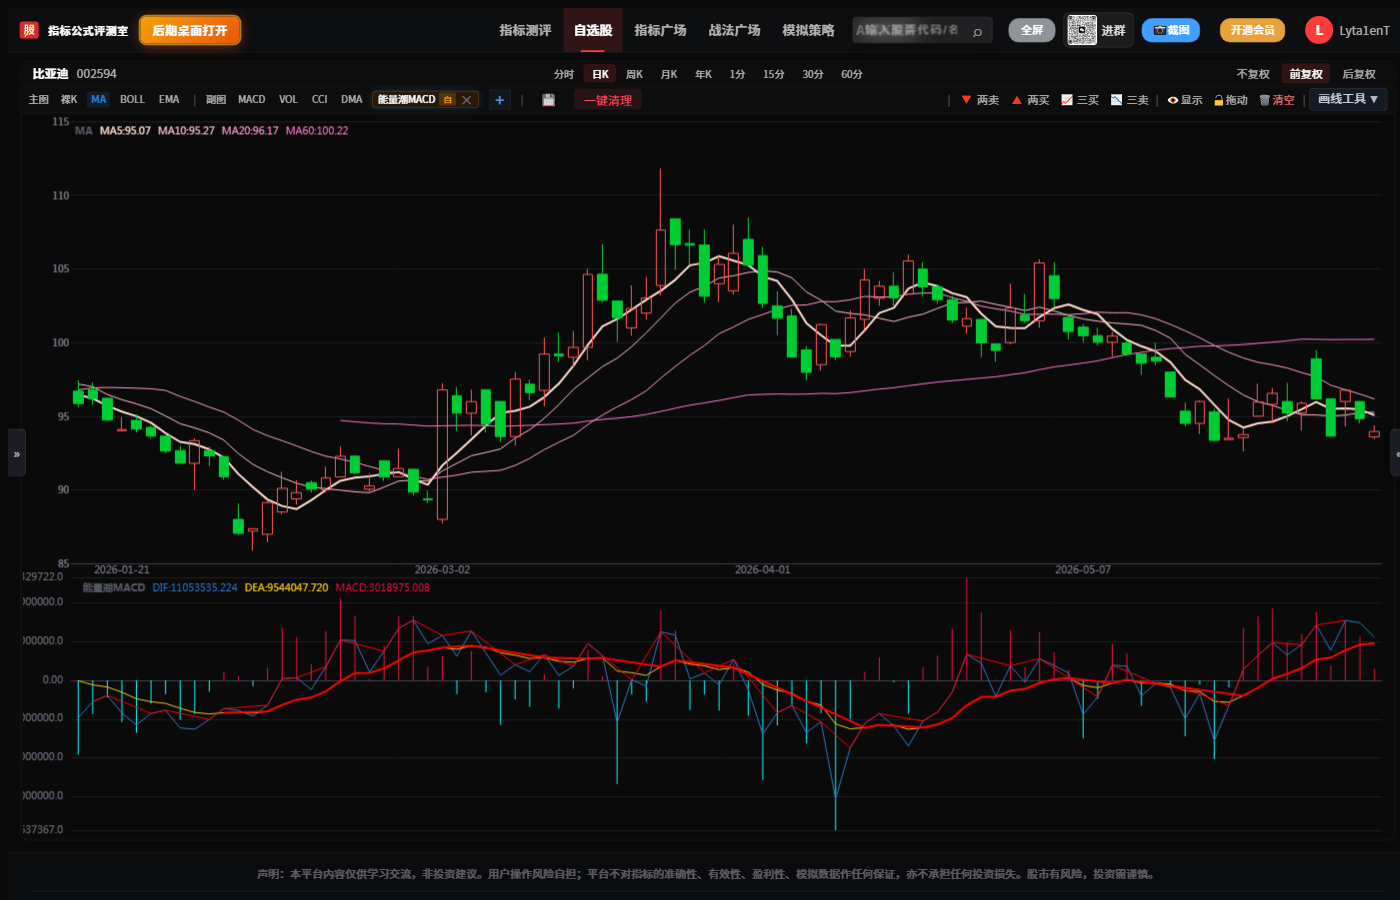This screenshot has width=1400, height=900.
Task: Add a new indicator with plus icon
Action: 499,100
